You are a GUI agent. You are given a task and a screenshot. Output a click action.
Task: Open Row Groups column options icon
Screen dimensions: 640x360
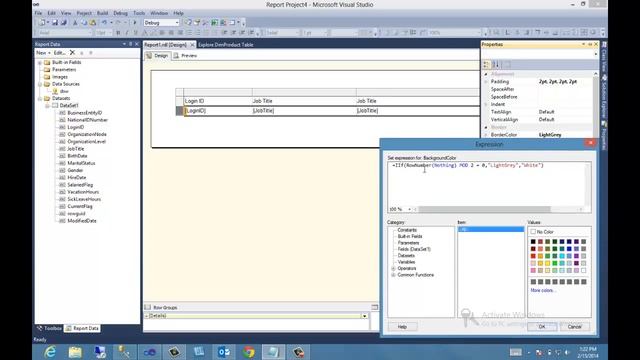[374, 307]
